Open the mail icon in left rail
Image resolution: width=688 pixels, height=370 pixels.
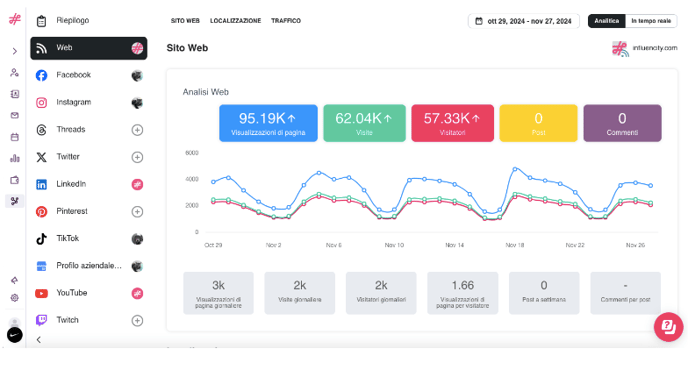[x=14, y=115]
